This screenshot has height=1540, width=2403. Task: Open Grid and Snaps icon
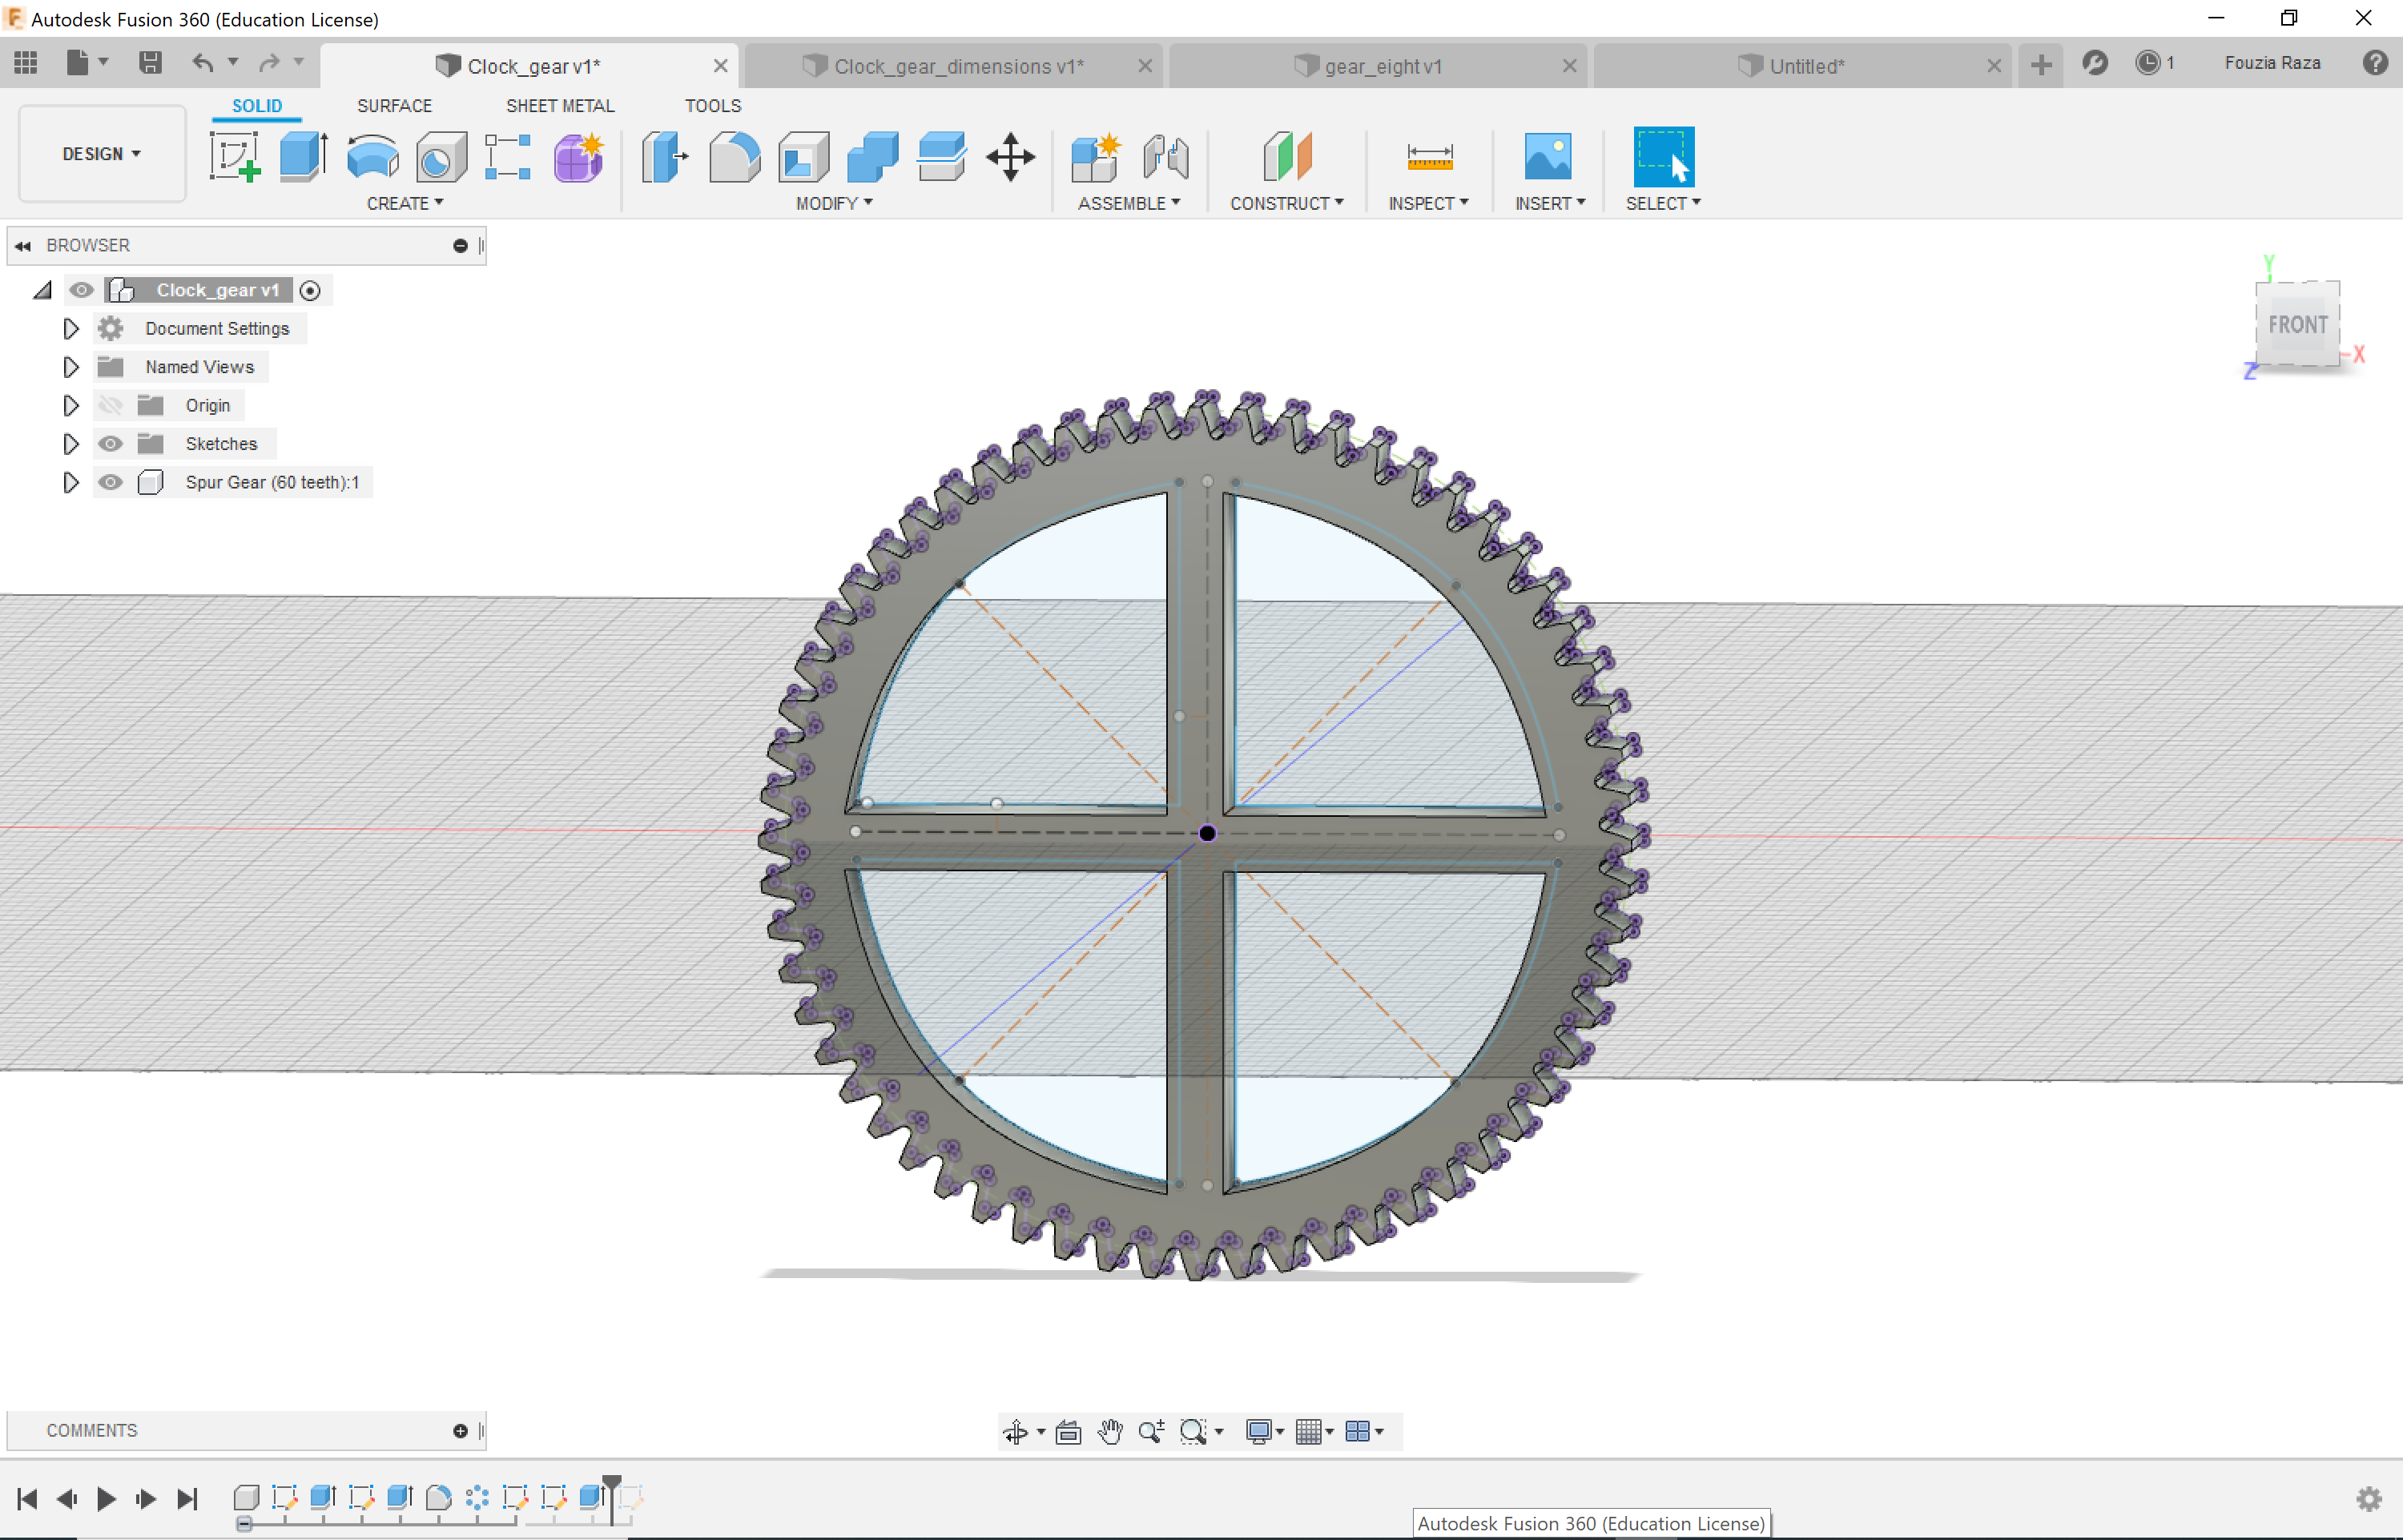[1308, 1432]
